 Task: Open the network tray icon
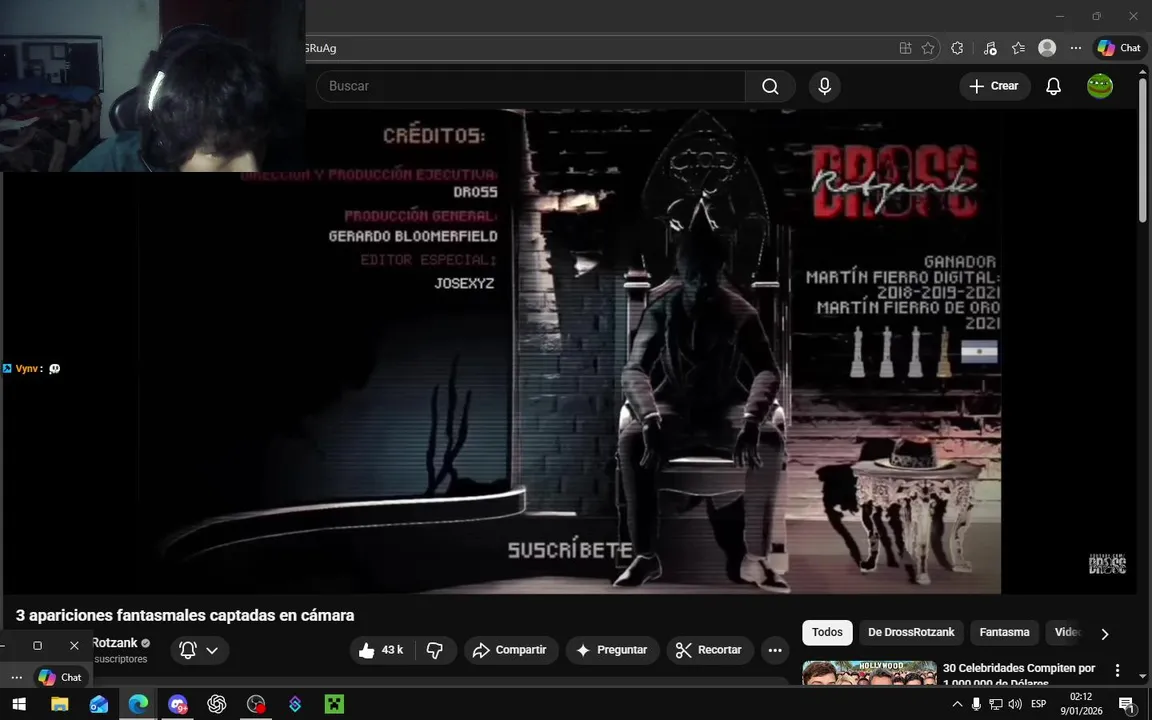[996, 704]
